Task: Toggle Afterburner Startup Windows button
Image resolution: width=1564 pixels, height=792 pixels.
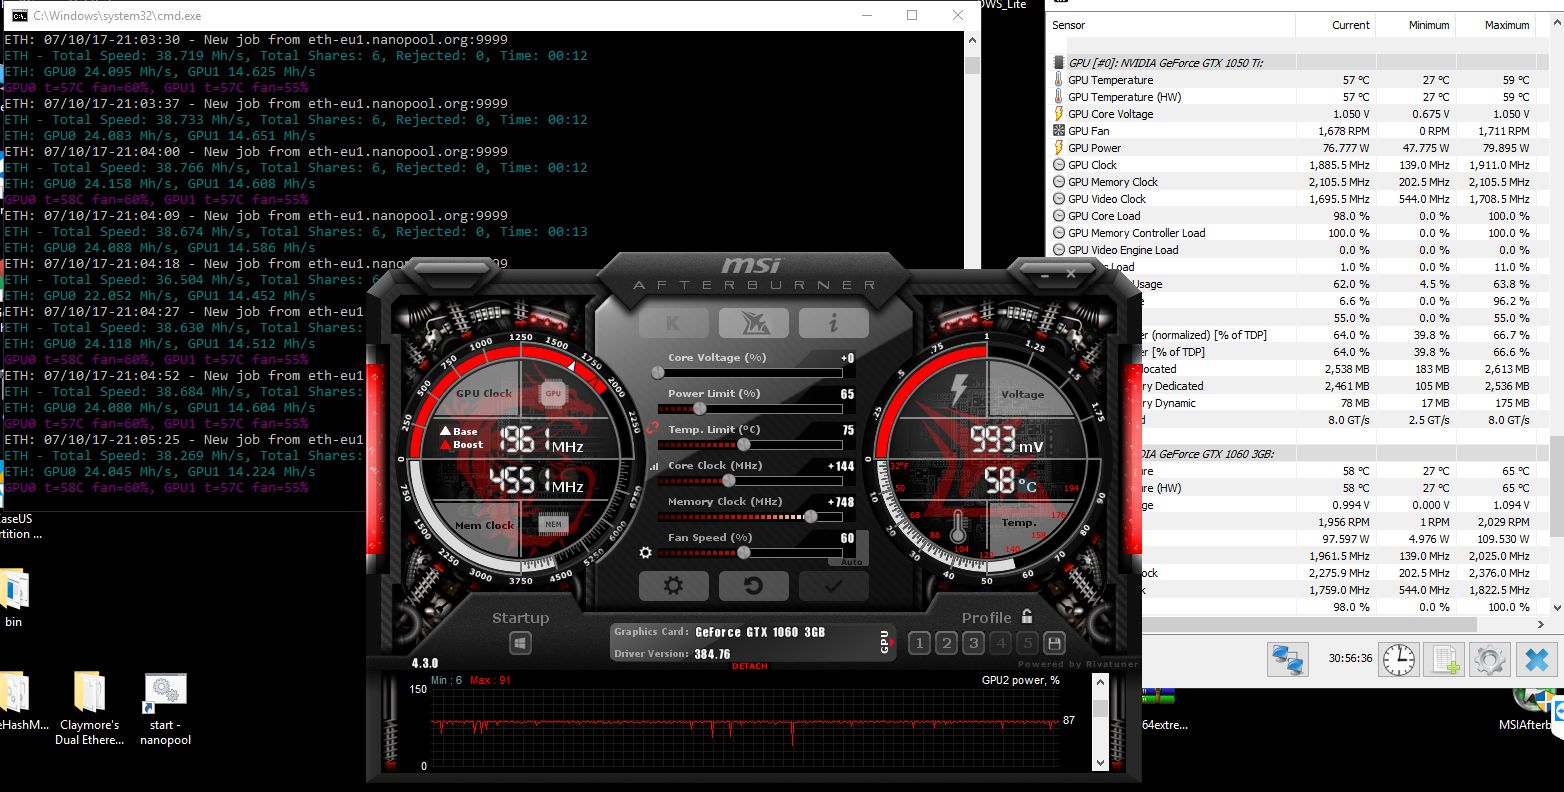Action: 520,643
